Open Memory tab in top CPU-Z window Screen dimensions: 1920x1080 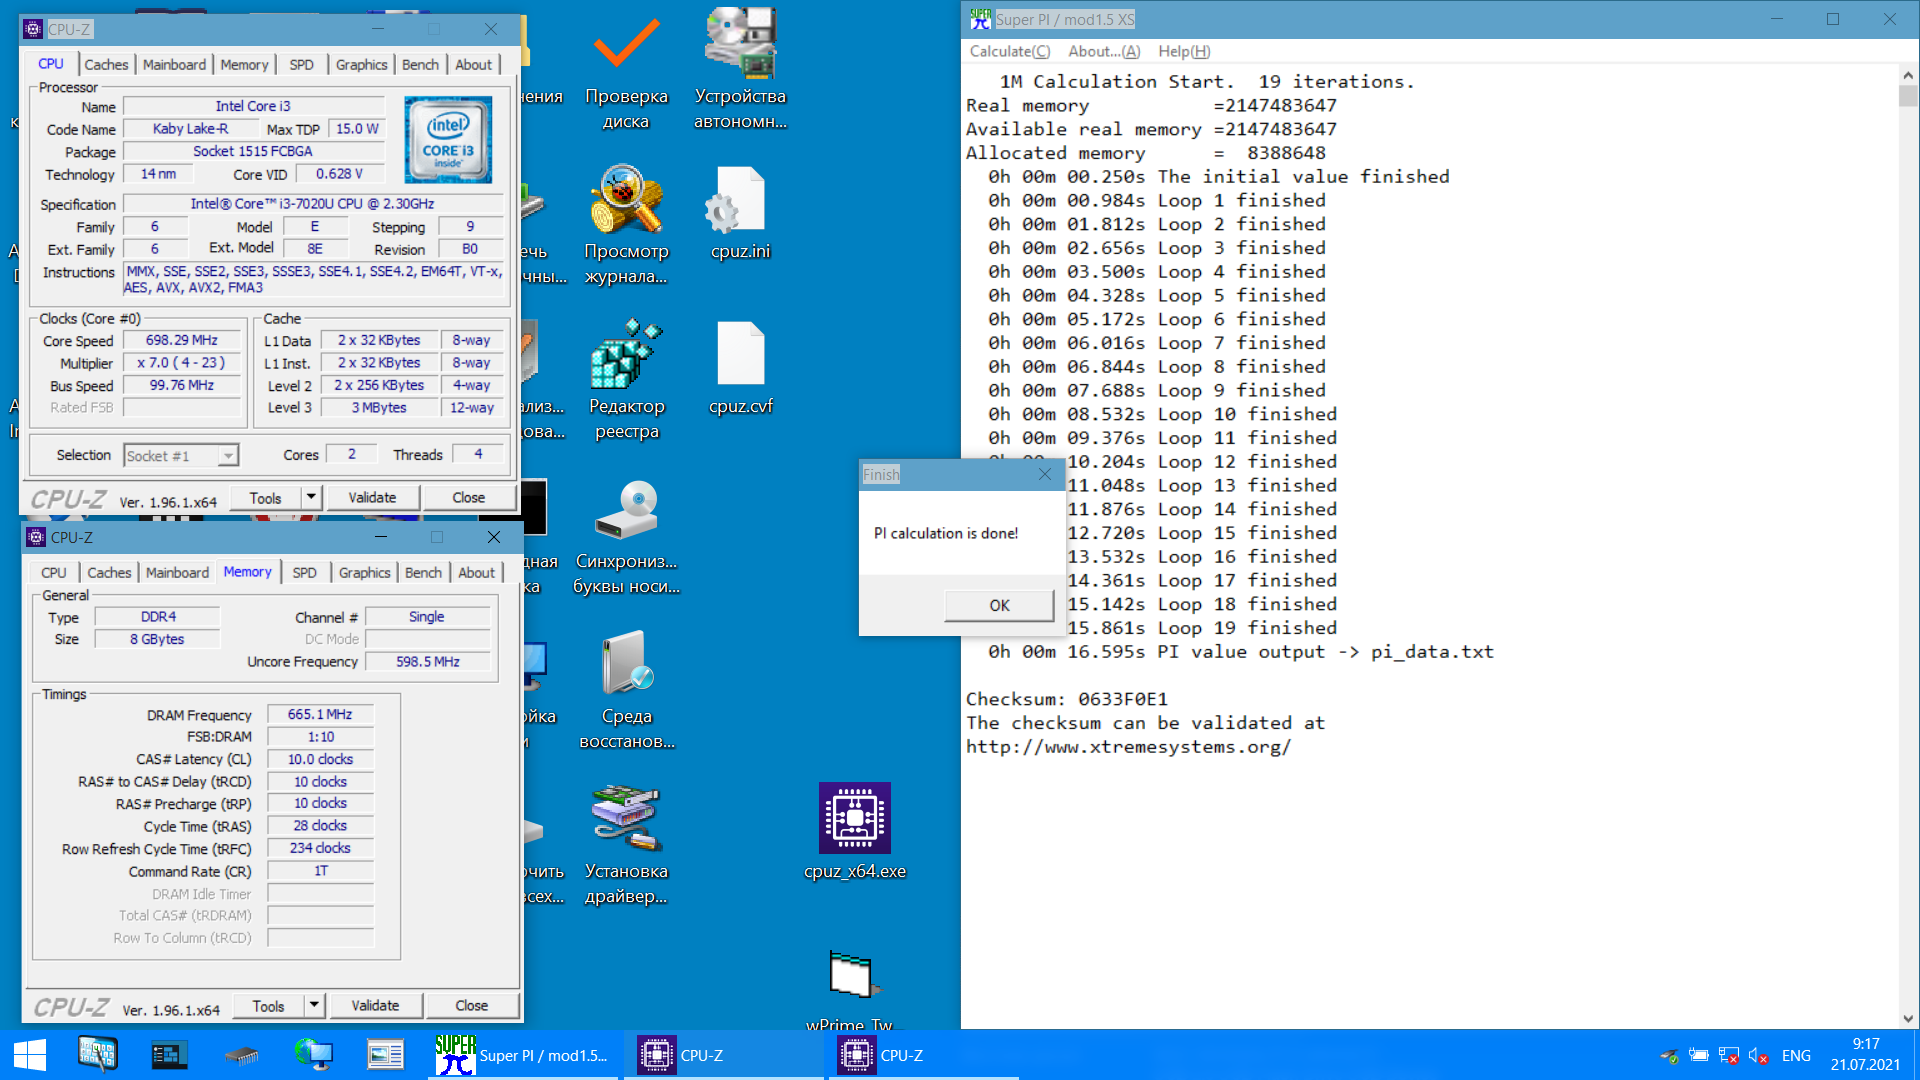tap(244, 64)
